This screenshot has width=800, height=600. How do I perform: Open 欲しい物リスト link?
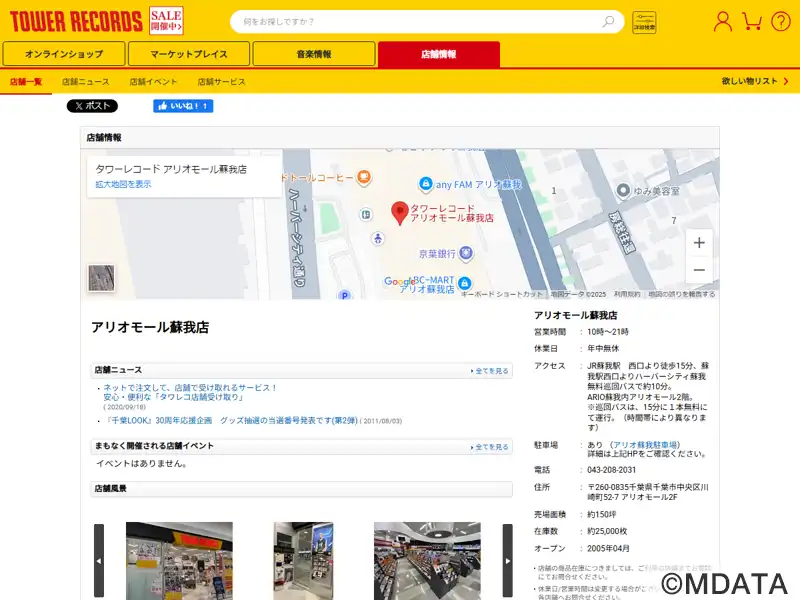coord(755,81)
